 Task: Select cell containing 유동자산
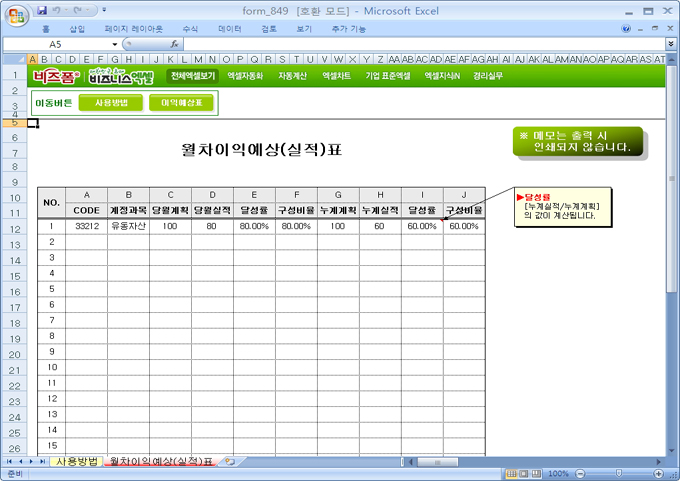point(128,227)
